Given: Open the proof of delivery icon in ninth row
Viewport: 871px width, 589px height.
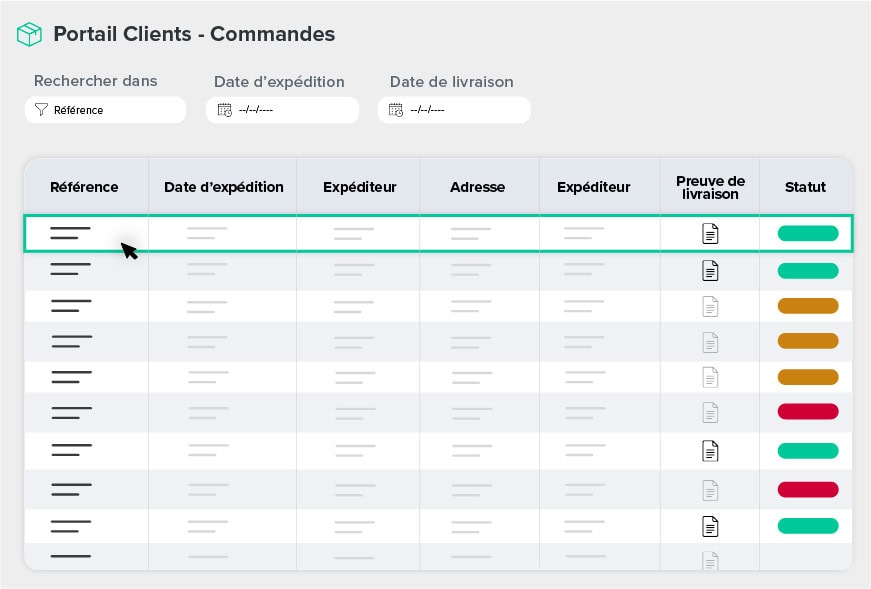Looking at the screenshot, I should [x=710, y=525].
